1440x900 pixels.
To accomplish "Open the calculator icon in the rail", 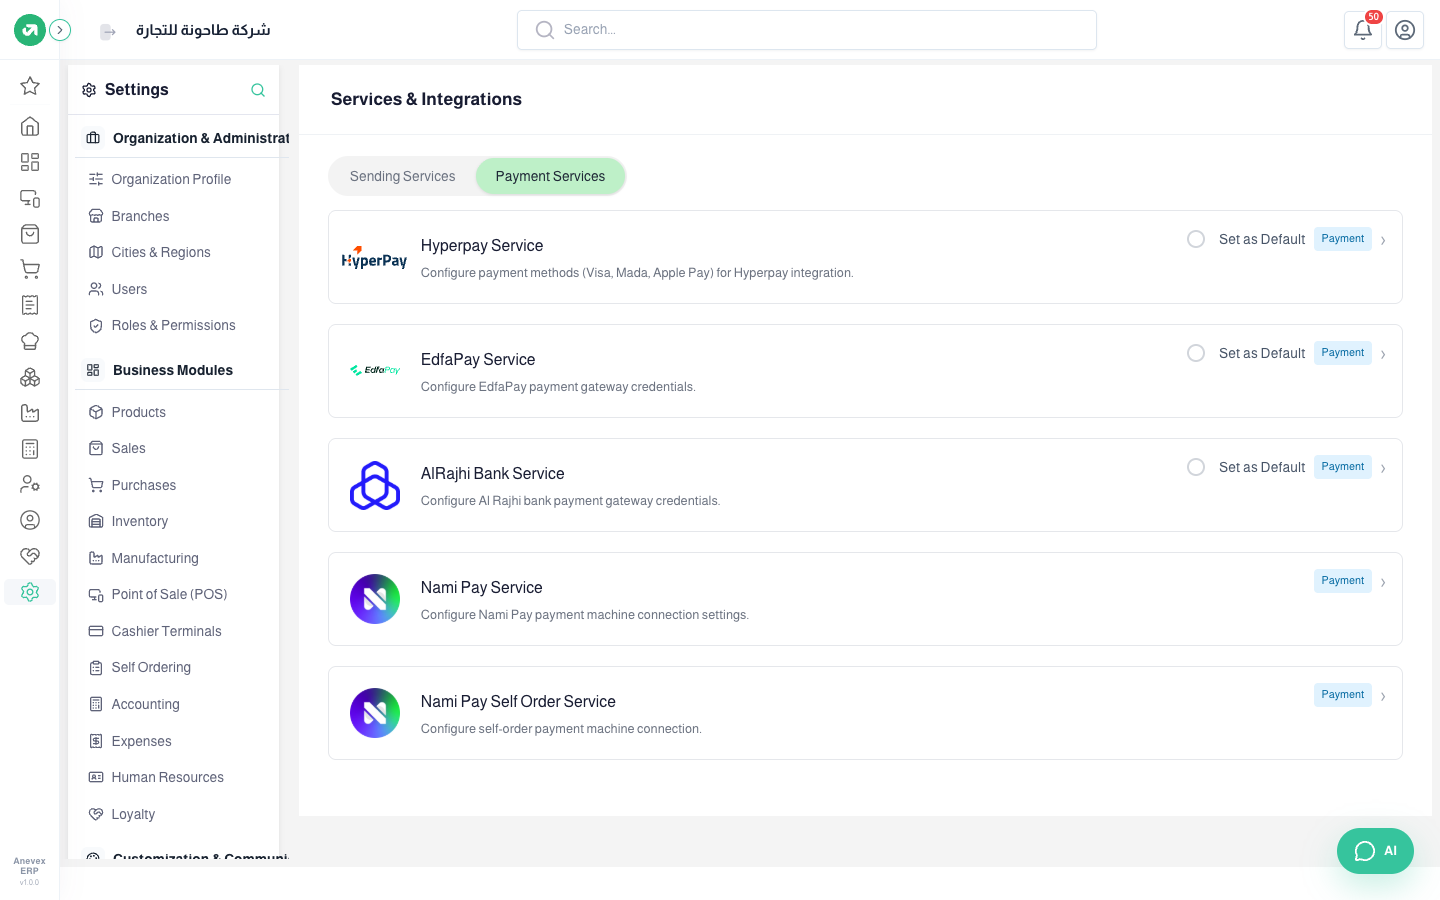I will [x=30, y=449].
